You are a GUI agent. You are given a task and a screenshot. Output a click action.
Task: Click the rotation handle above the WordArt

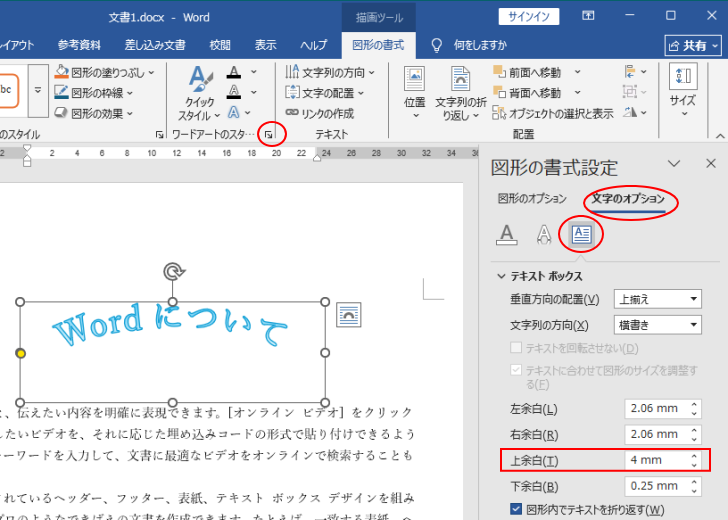coord(174,272)
